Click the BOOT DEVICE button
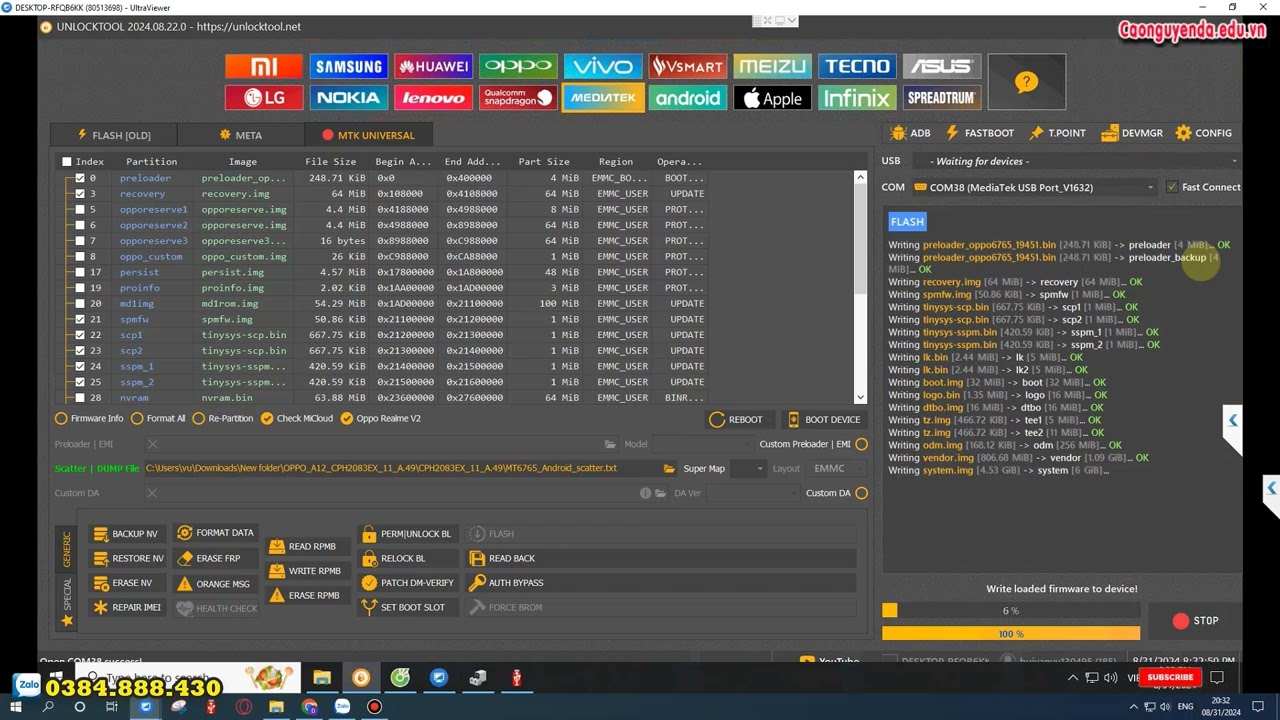The height and width of the screenshot is (720, 1280). (824, 420)
